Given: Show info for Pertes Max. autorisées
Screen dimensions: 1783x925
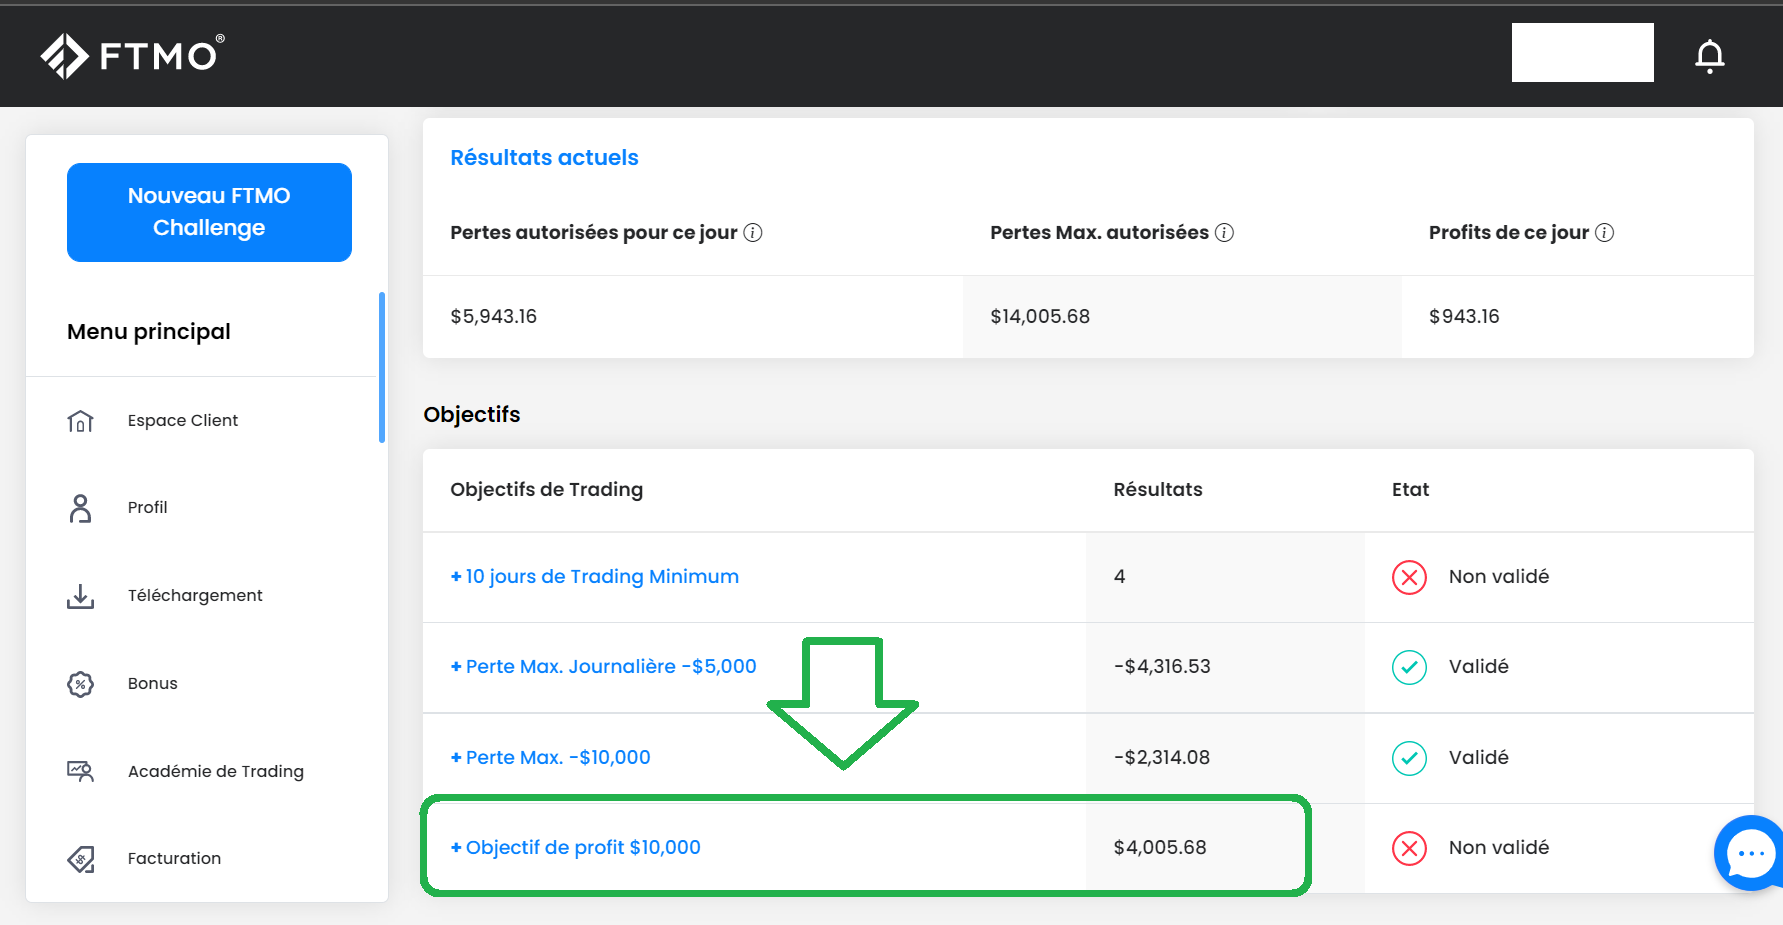Looking at the screenshot, I should pyautogui.click(x=1224, y=233).
